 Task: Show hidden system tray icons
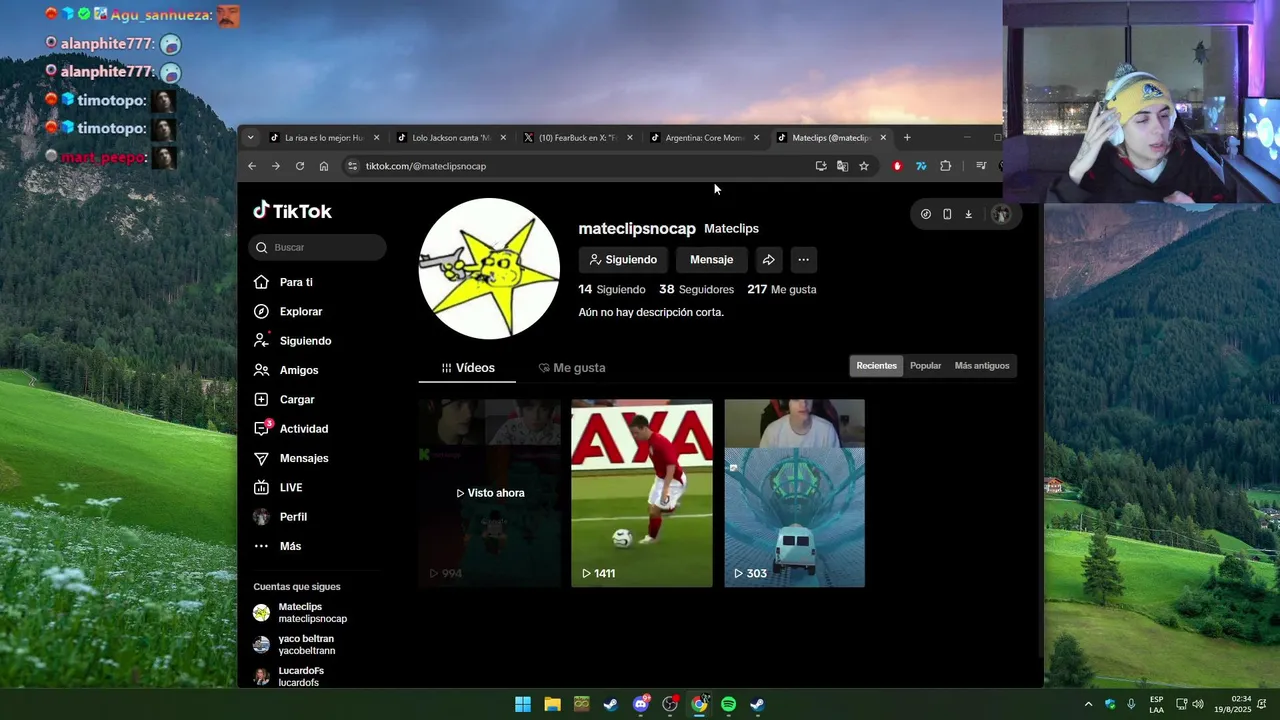pyautogui.click(x=1088, y=704)
